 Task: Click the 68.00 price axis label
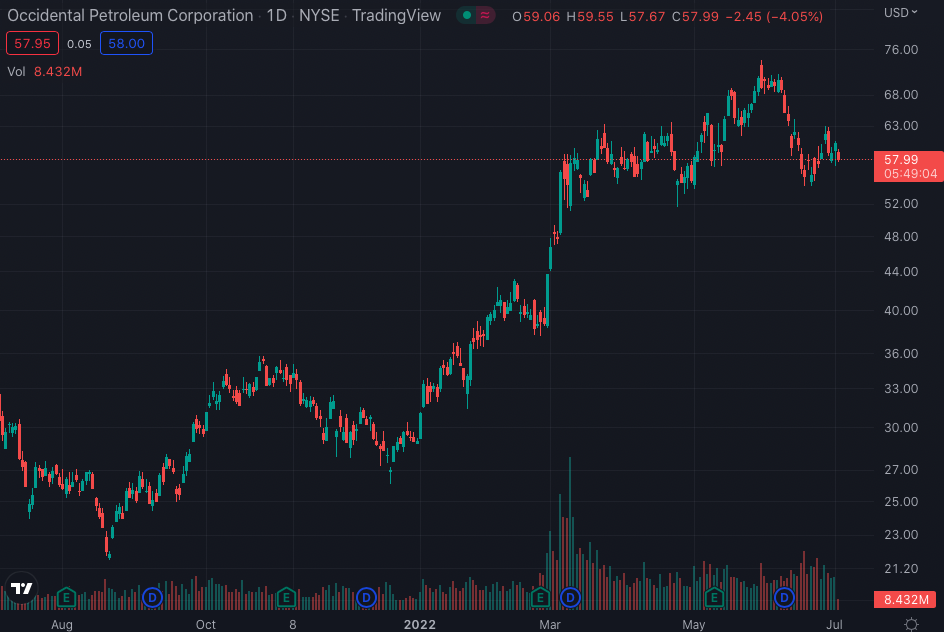[x=901, y=94]
